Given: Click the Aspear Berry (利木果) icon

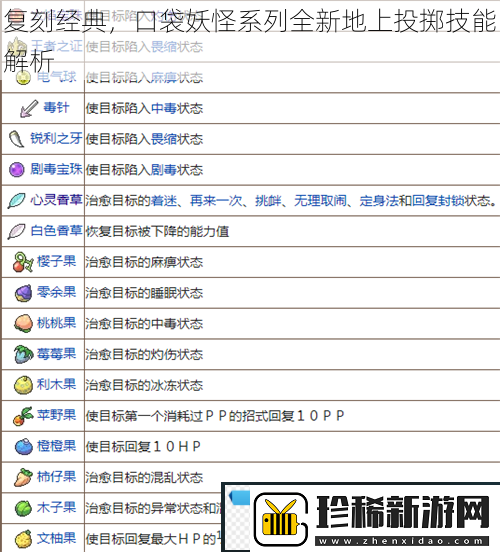Looking at the screenshot, I should click(x=23, y=385).
